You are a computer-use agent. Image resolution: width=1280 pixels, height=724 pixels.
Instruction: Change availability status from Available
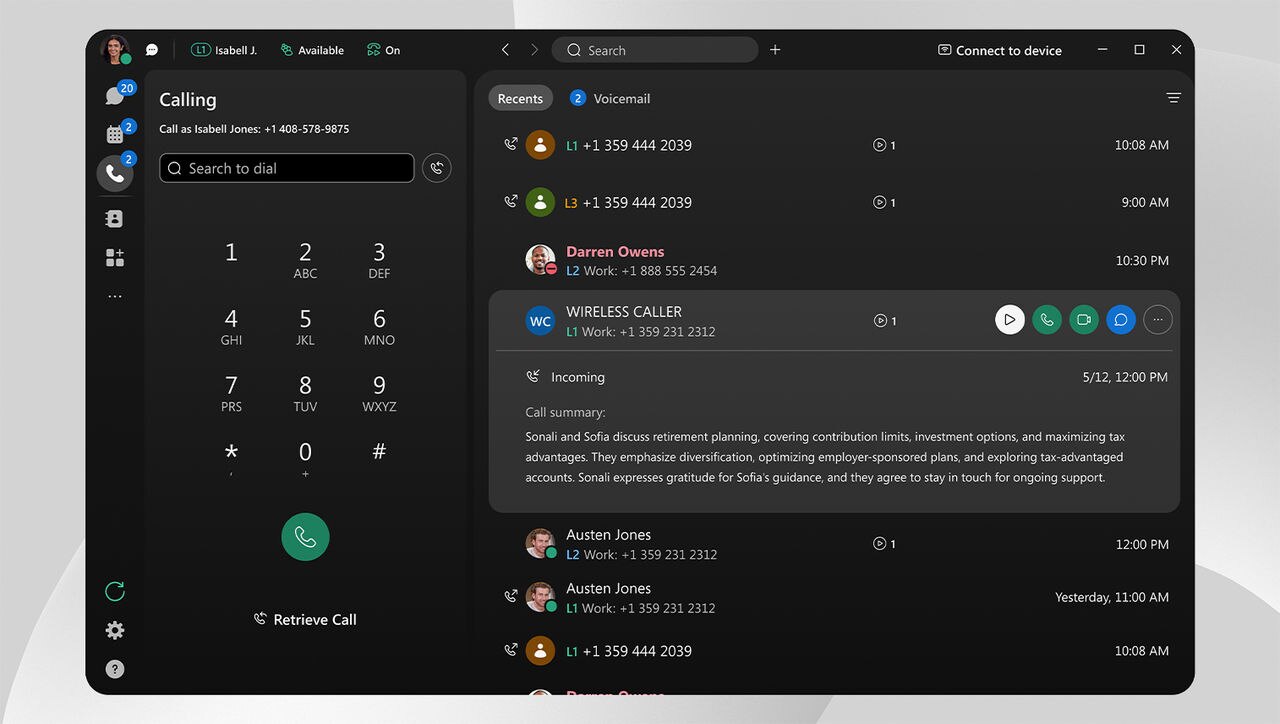point(312,49)
